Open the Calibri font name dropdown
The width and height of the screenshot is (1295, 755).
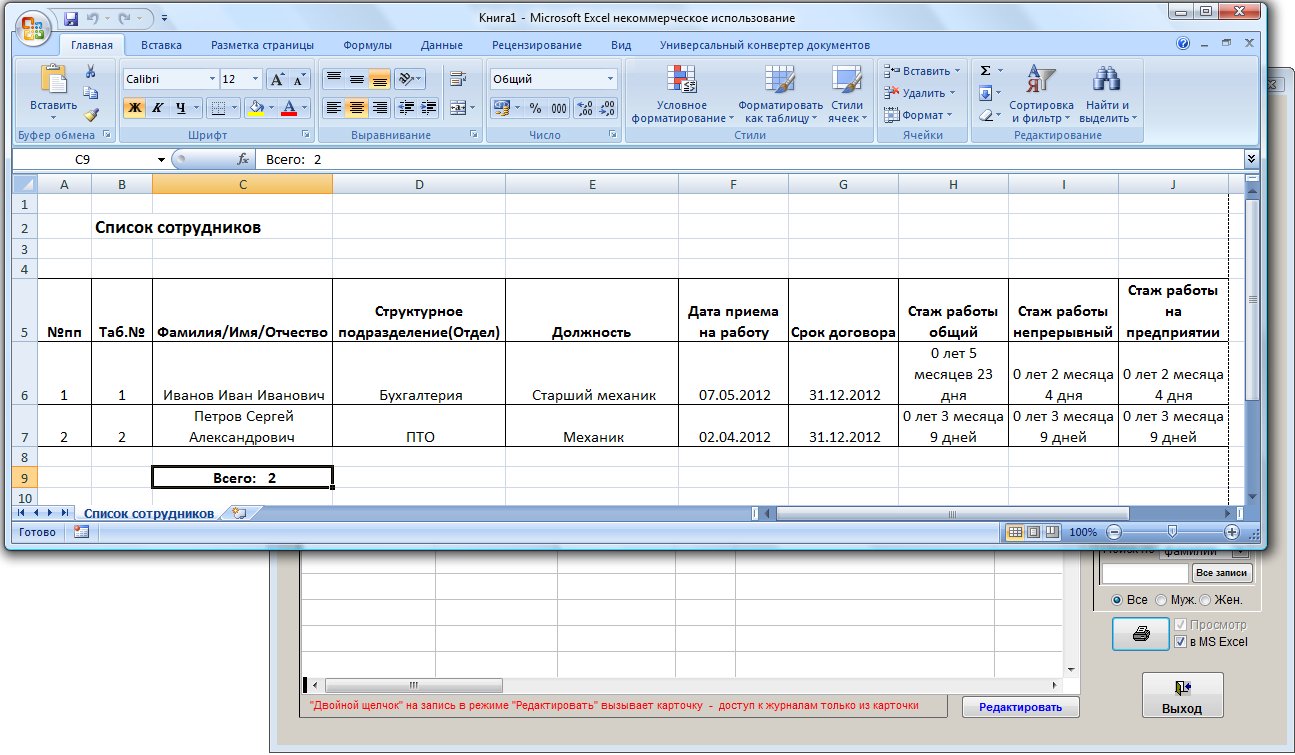pos(212,79)
